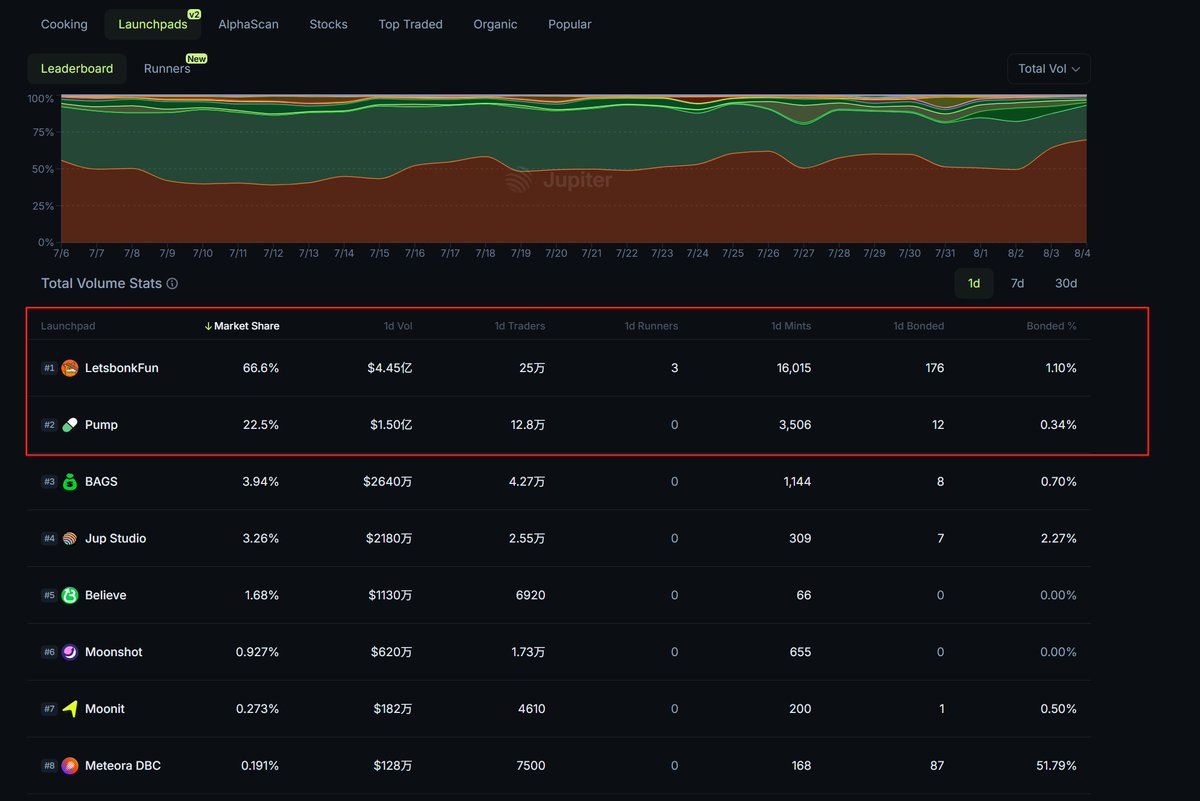Screen dimensions: 1200x801
Task: Select the 30d time range
Action: (x=1066, y=283)
